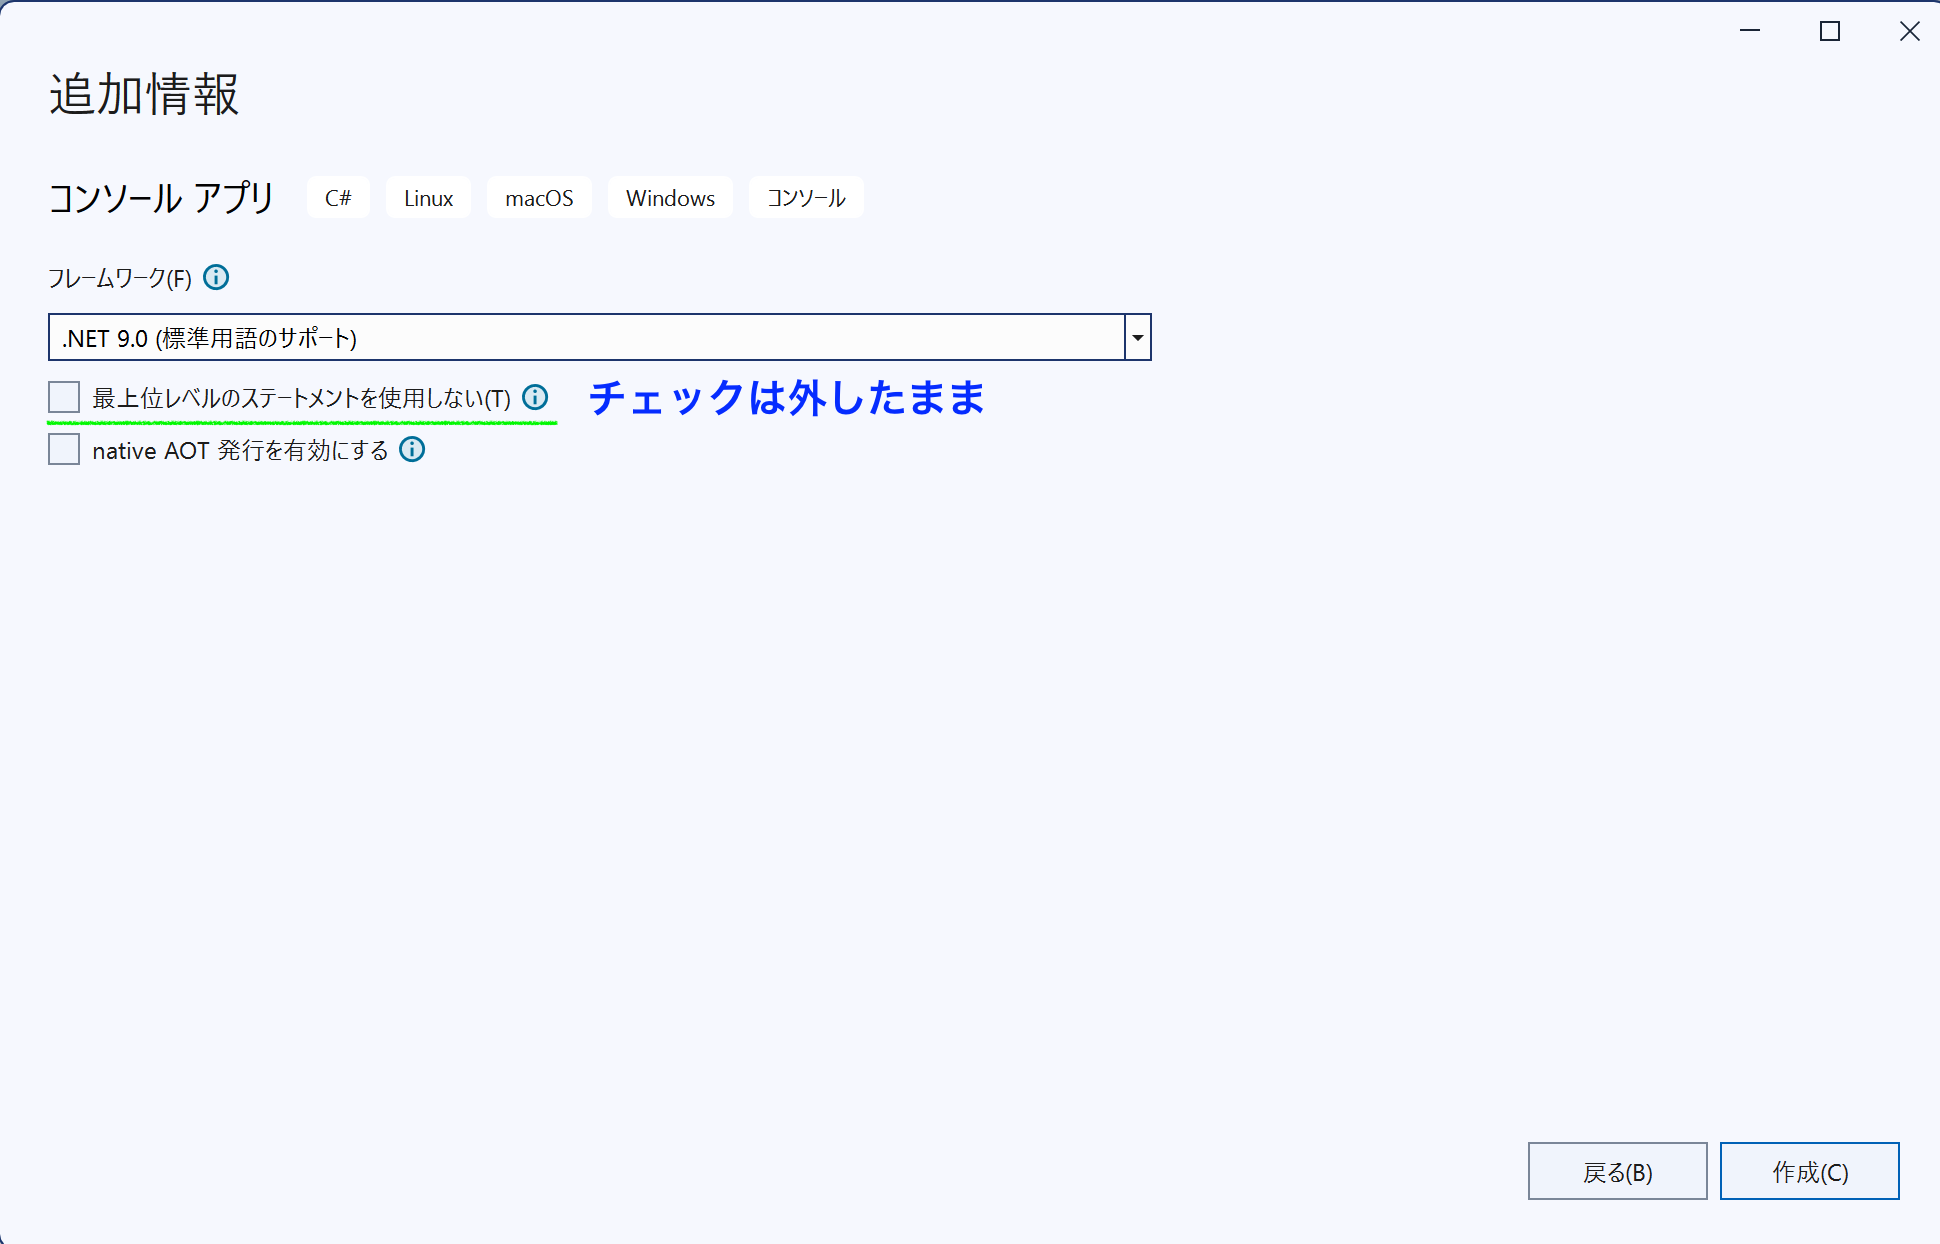This screenshot has height=1244, width=1940.
Task: Click the info icon next to フレームワーク(F)
Action: tap(216, 277)
